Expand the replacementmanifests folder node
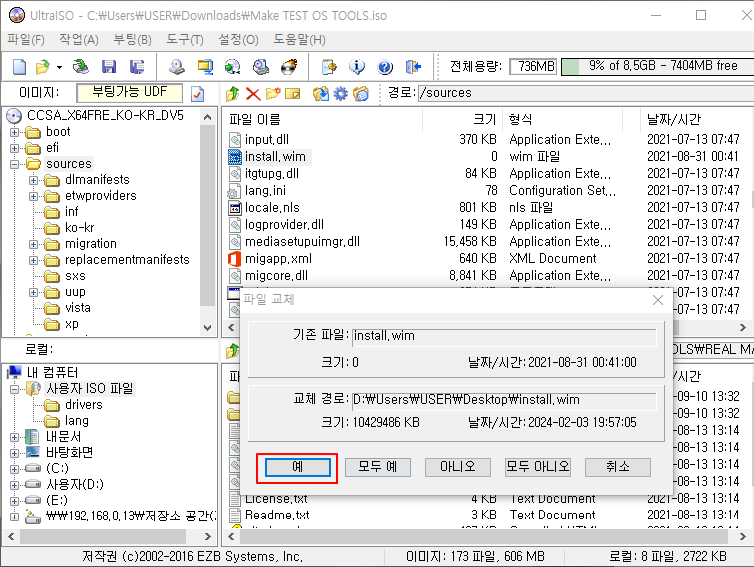 33,260
